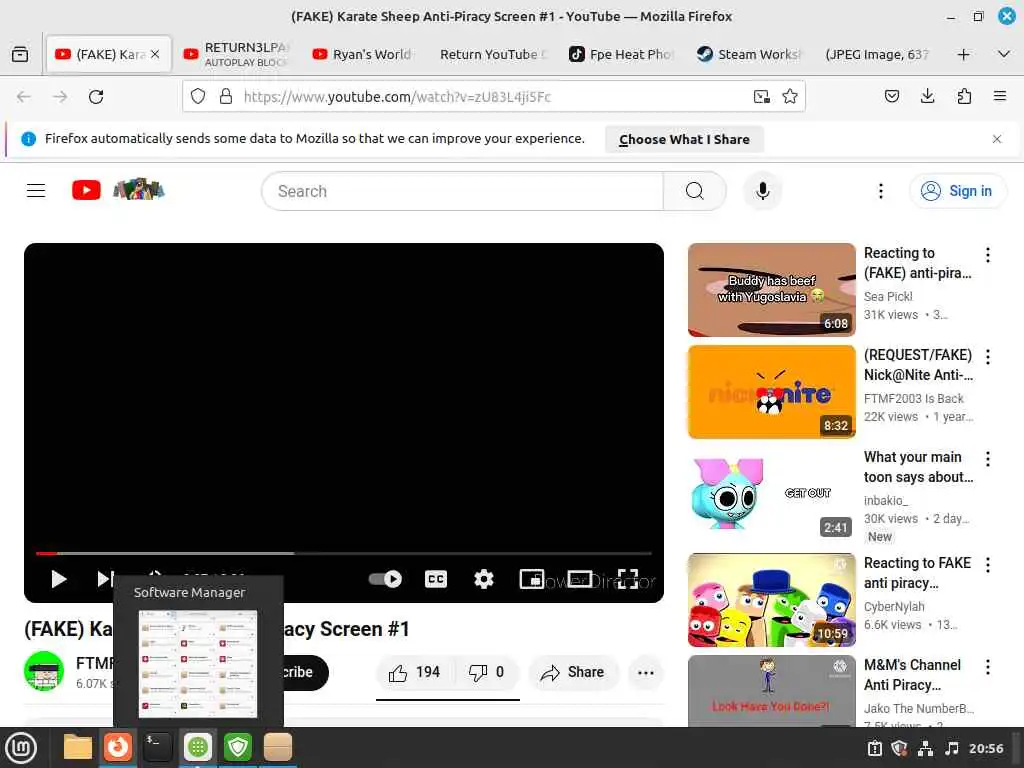
Task: Go to the YouTube home logo
Action: tap(118, 190)
